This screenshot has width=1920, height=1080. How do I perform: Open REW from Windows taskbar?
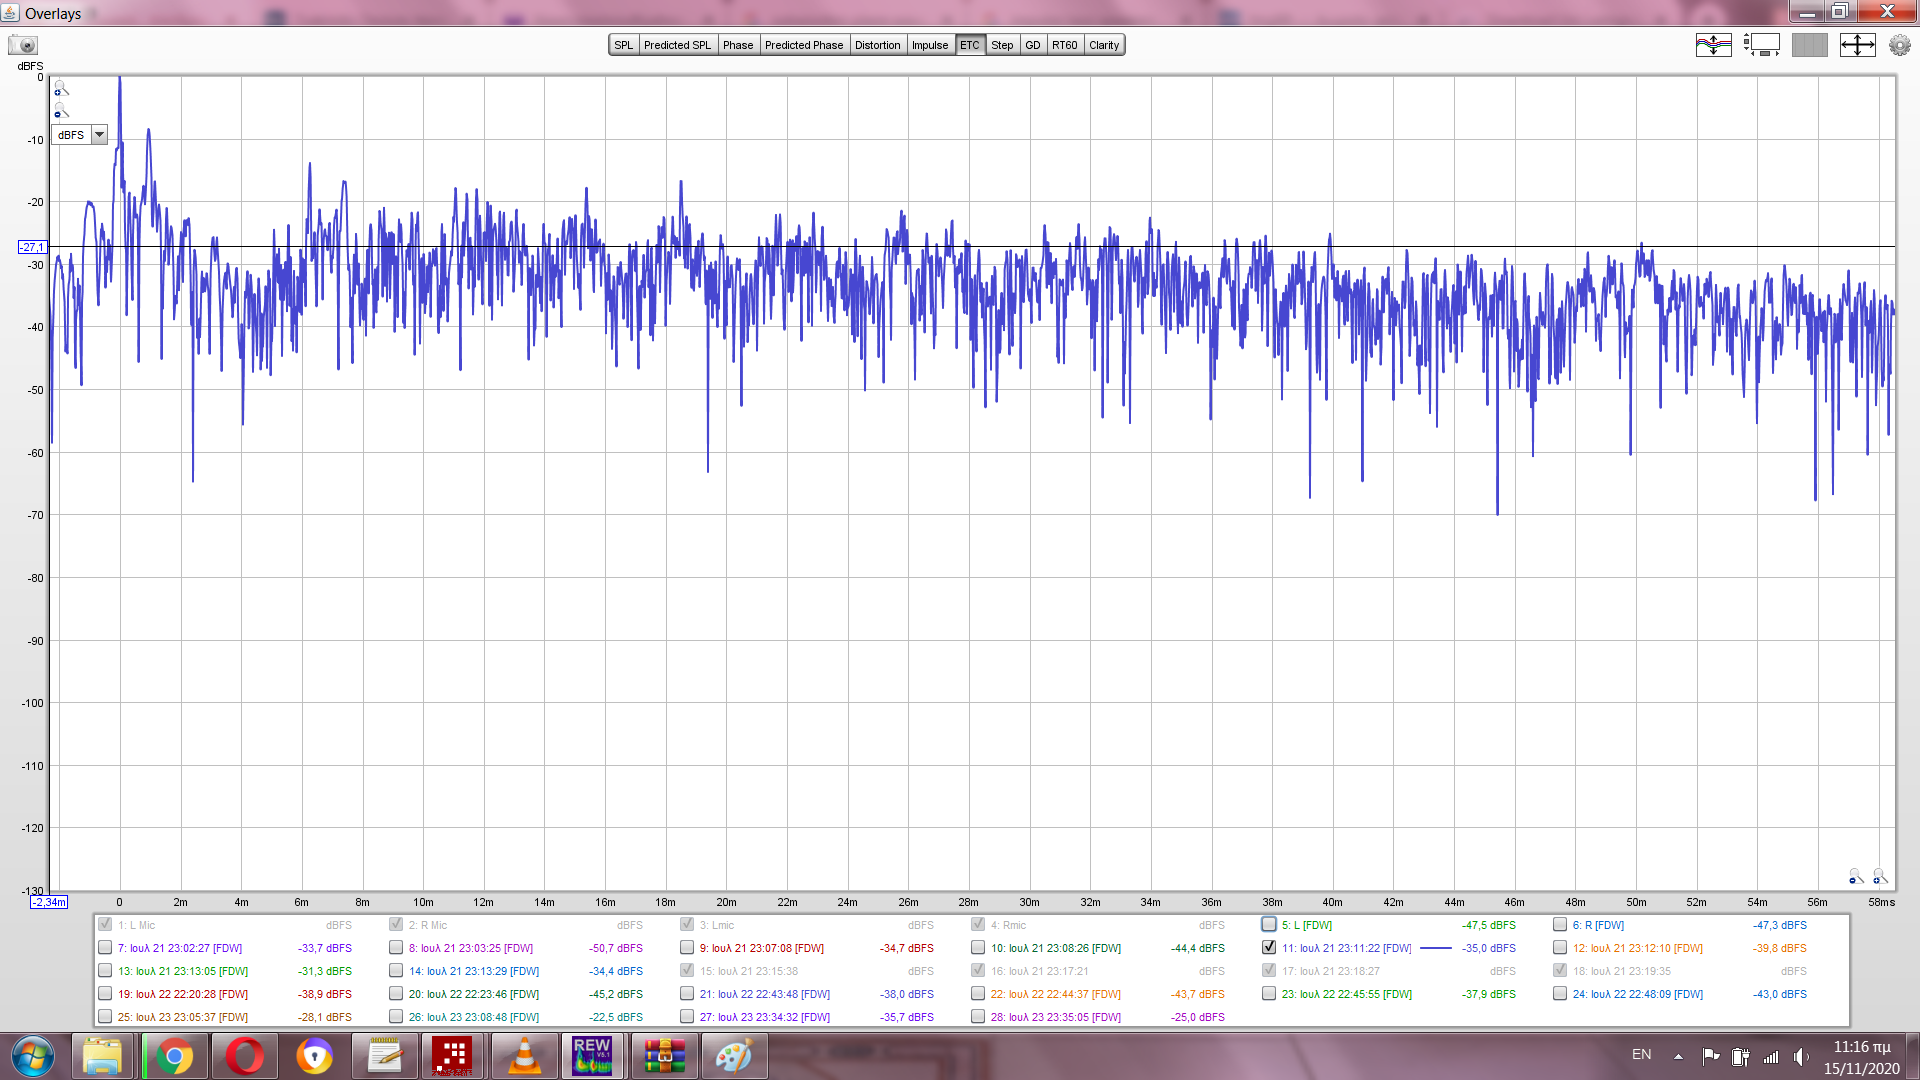click(x=592, y=1056)
